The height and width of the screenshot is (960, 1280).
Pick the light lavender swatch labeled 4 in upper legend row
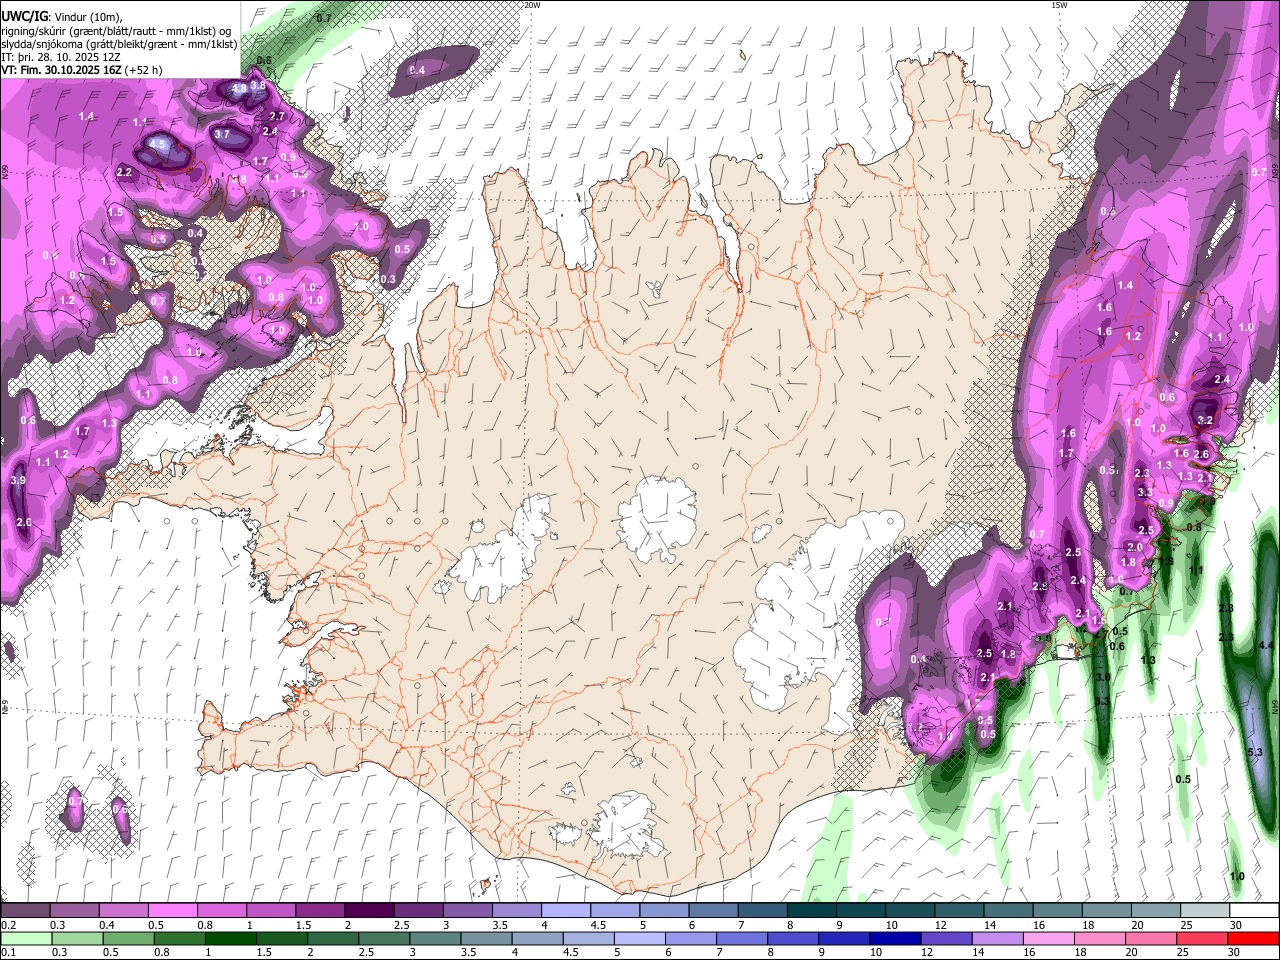(x=565, y=911)
